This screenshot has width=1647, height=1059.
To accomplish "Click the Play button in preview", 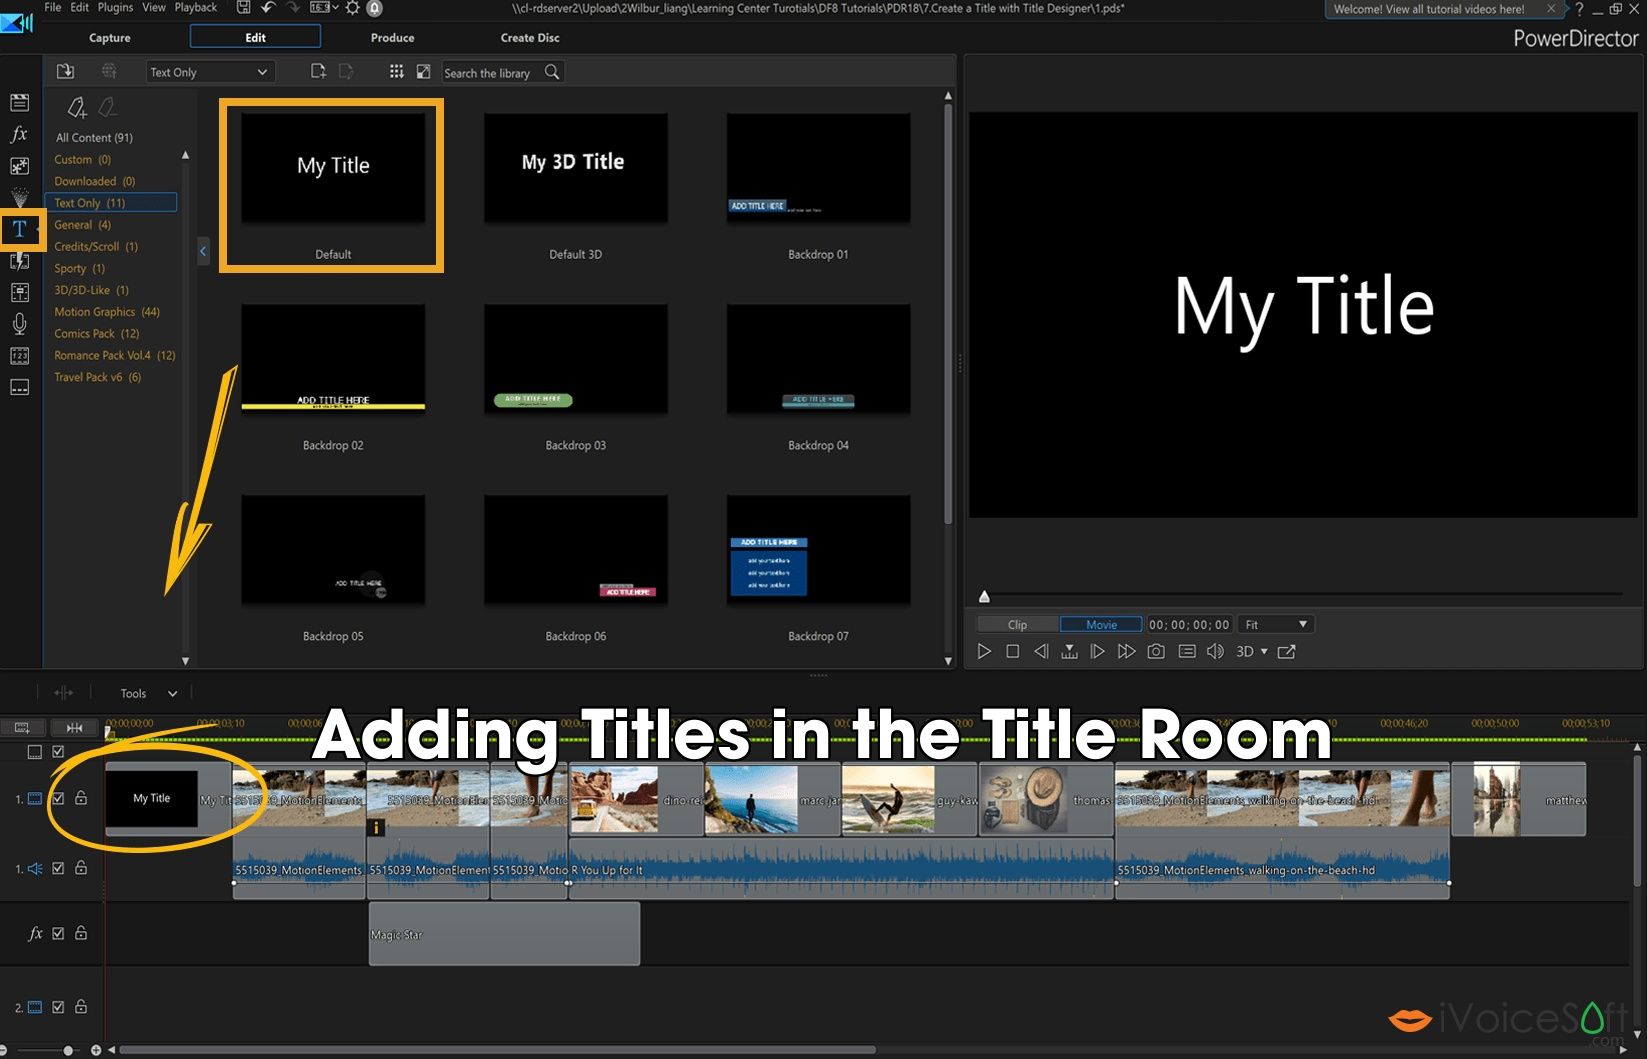I will (984, 651).
